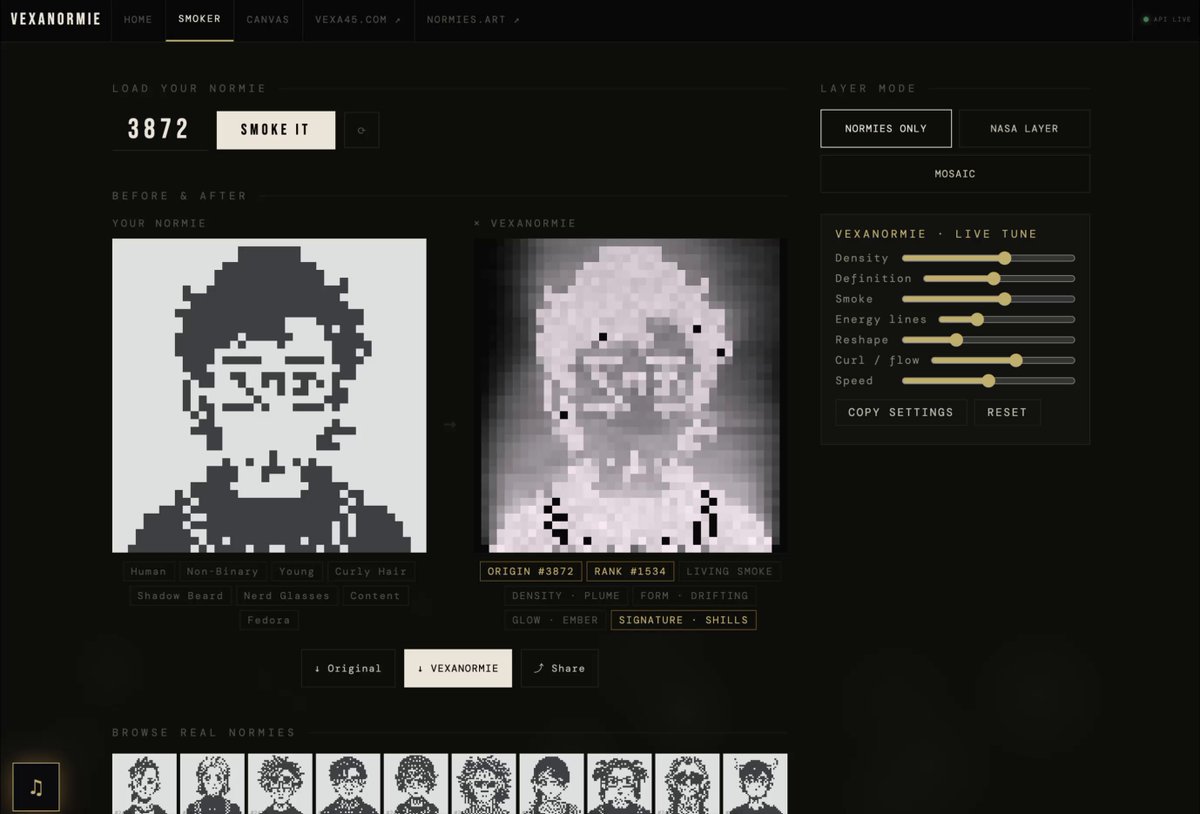Switch to the SMOKER tab
Viewport: 1200px width, 814px height.
[200, 19]
